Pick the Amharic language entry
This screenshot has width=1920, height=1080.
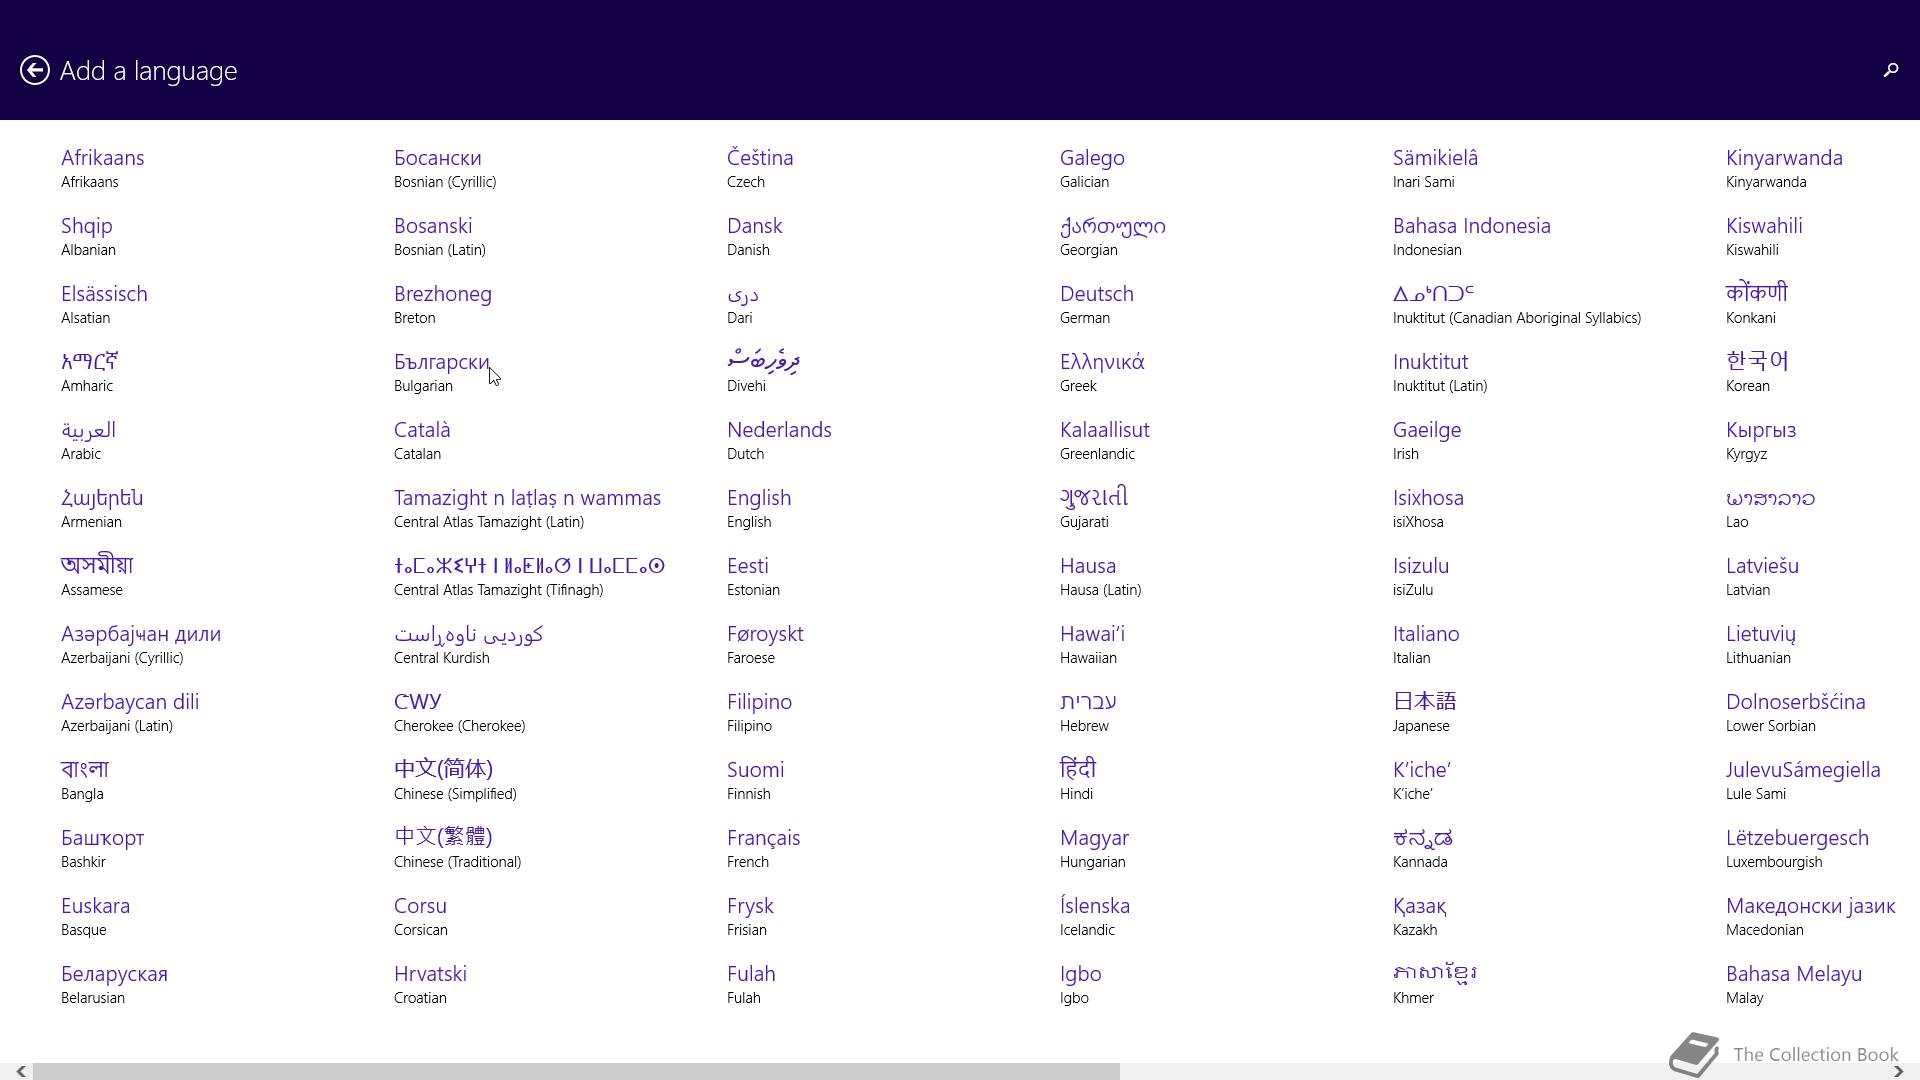click(x=90, y=373)
